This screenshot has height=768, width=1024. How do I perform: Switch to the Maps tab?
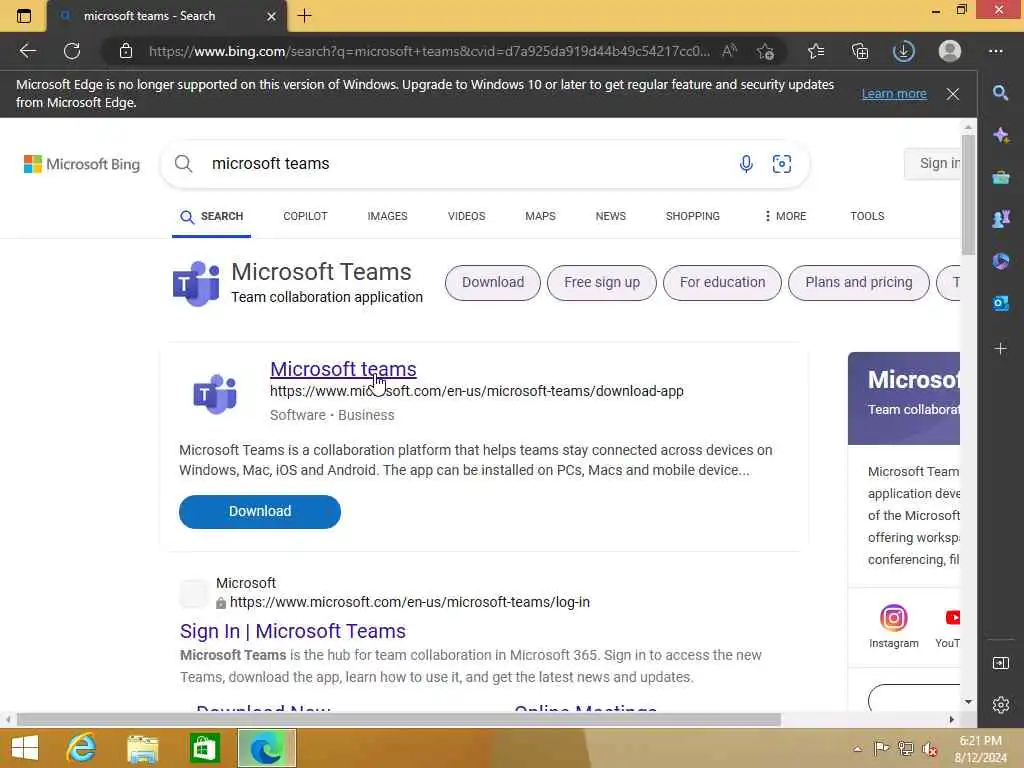[x=540, y=216]
